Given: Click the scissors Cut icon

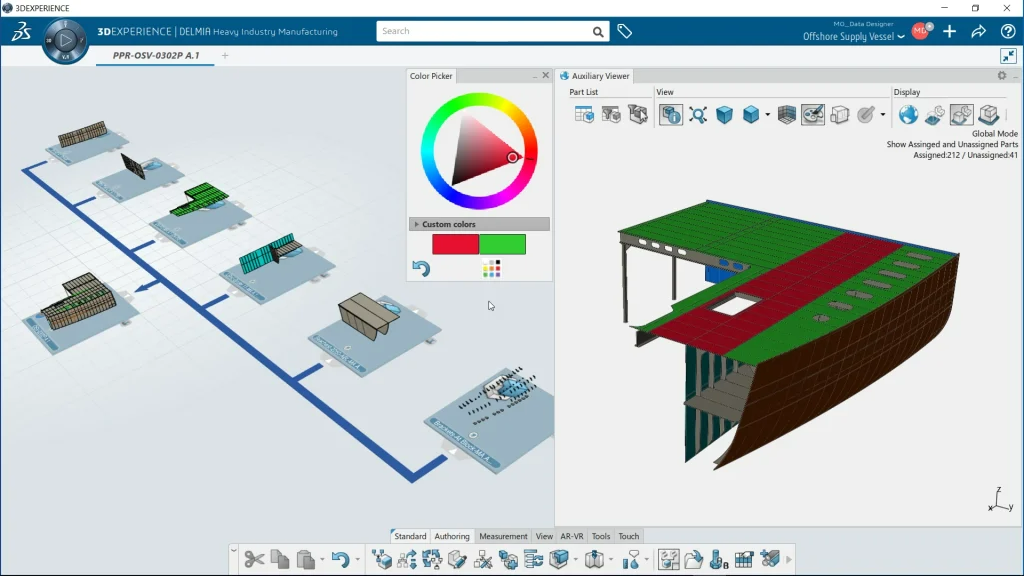Looking at the screenshot, I should point(254,559).
